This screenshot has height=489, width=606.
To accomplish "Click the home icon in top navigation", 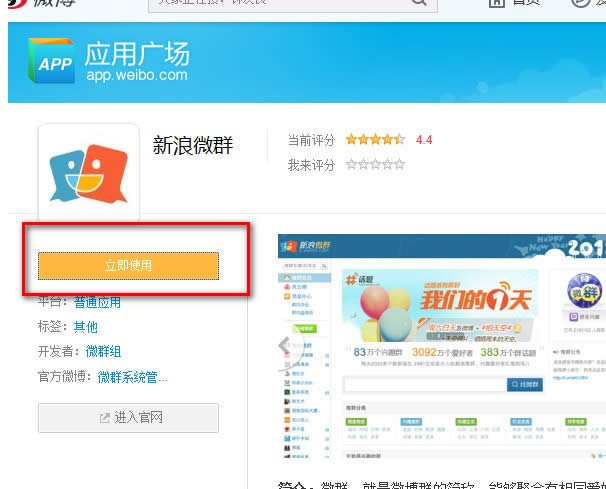I will (497, 3).
